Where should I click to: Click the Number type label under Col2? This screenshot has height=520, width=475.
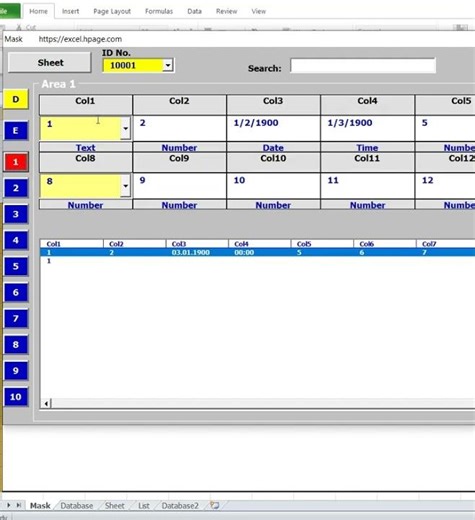pos(179,147)
